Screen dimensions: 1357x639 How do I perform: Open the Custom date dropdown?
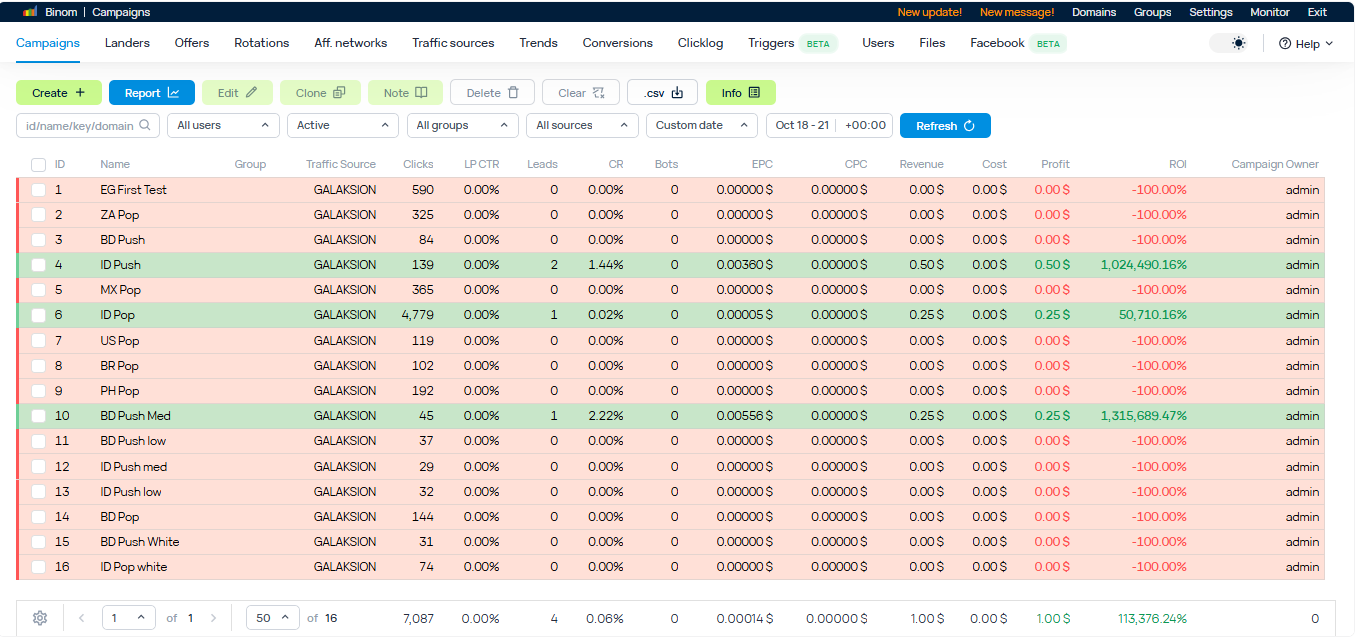[702, 125]
